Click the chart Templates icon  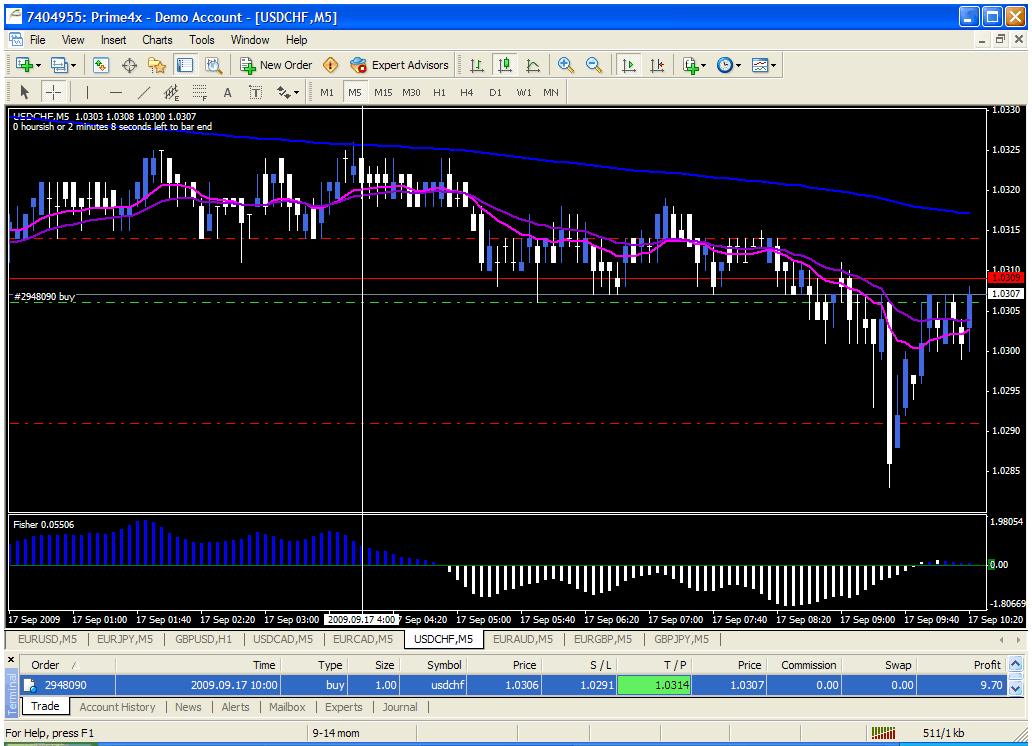point(760,65)
